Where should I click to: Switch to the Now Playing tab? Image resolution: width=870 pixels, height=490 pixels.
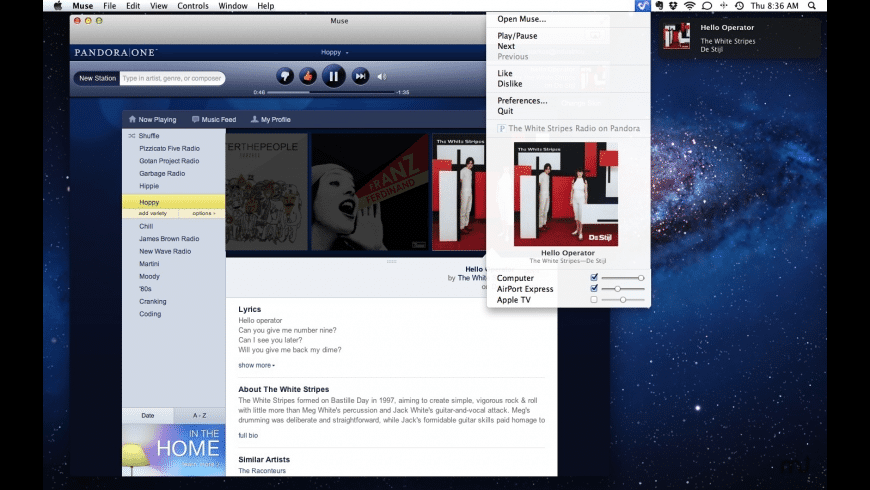(153, 119)
